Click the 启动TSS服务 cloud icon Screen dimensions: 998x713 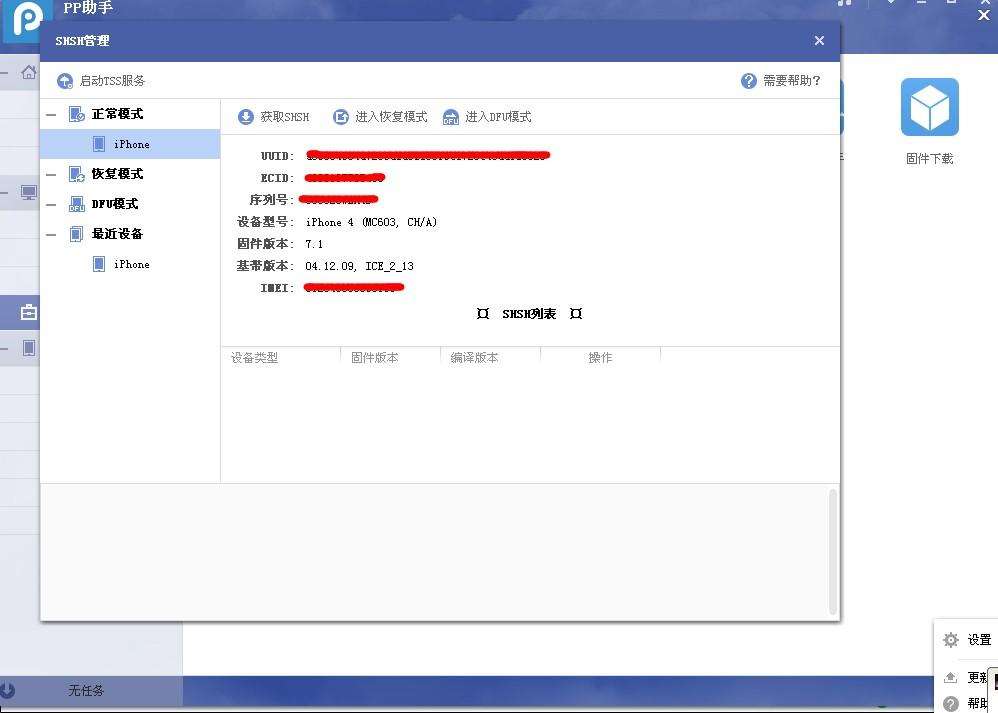tap(65, 81)
